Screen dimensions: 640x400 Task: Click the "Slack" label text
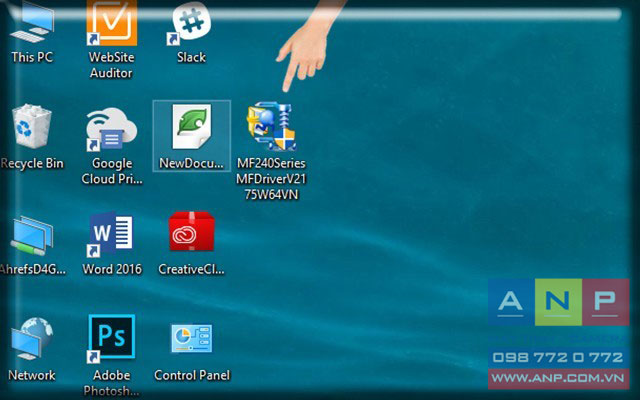(191, 57)
